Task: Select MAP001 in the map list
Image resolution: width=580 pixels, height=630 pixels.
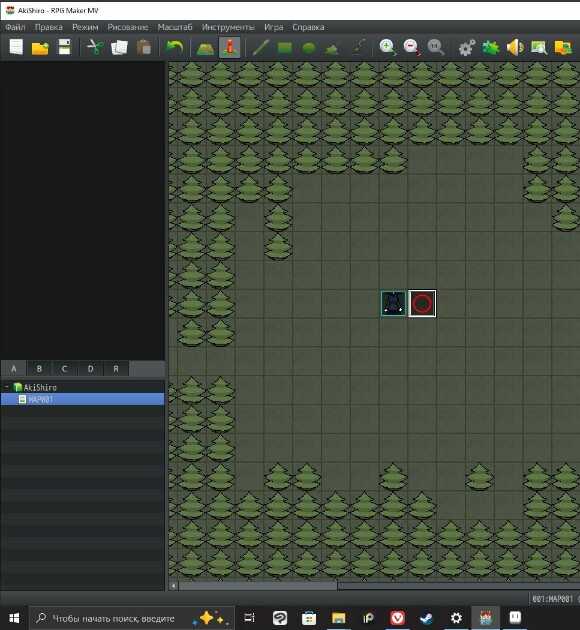Action: 82,399
